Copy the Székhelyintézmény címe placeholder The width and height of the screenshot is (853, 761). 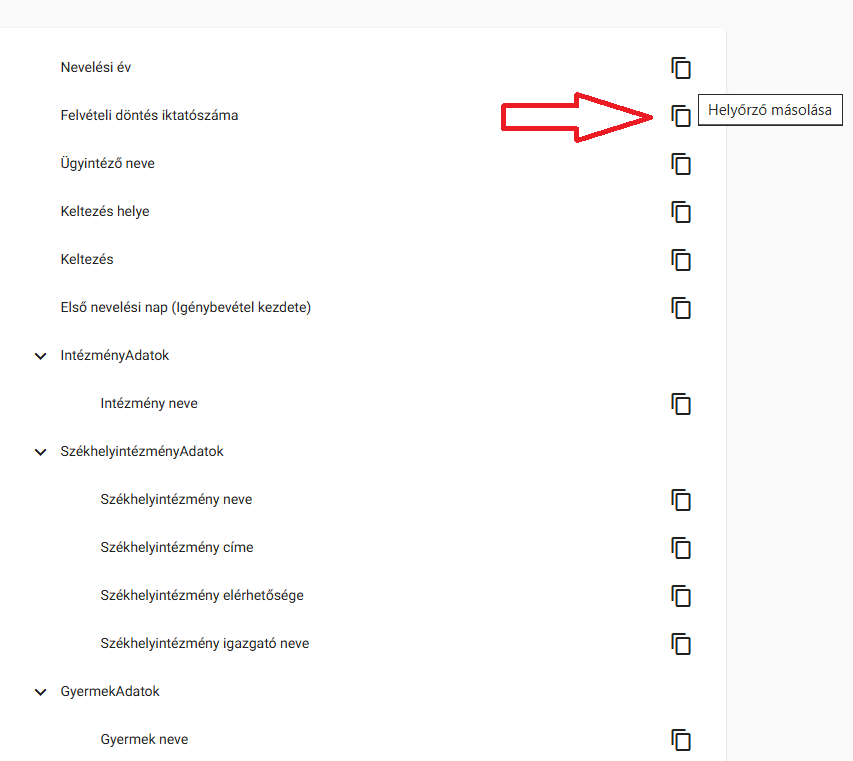click(681, 548)
